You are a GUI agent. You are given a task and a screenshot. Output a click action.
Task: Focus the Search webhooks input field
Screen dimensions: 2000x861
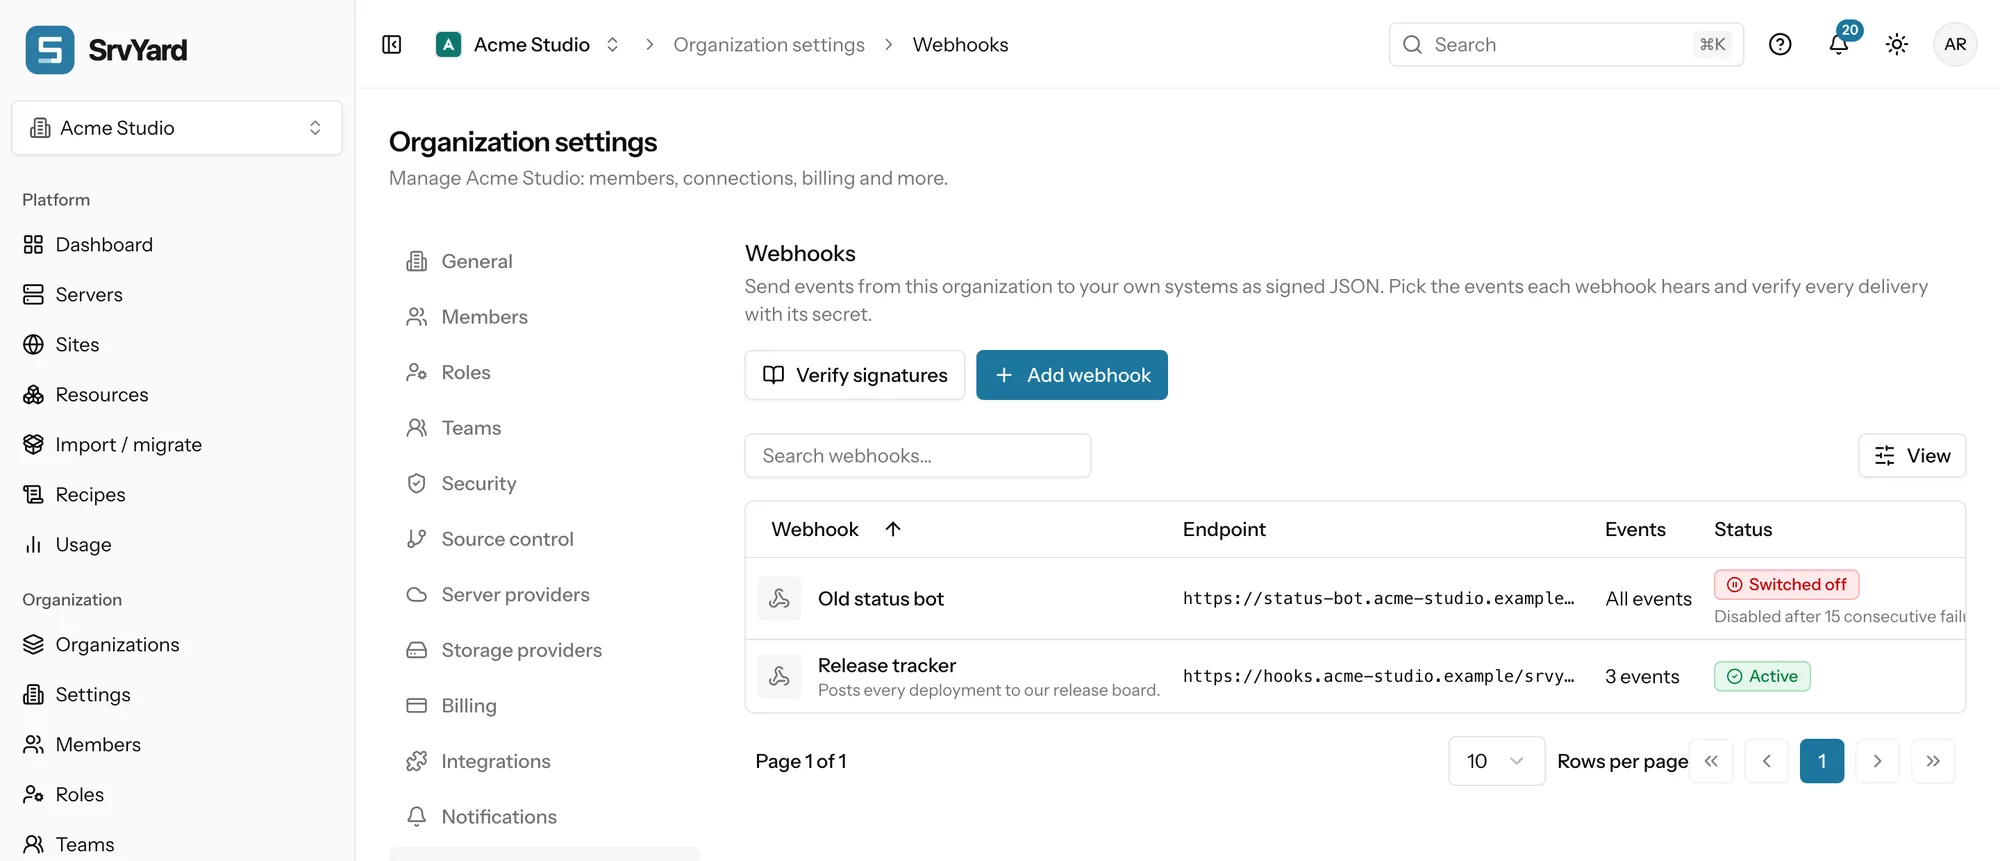pos(918,456)
